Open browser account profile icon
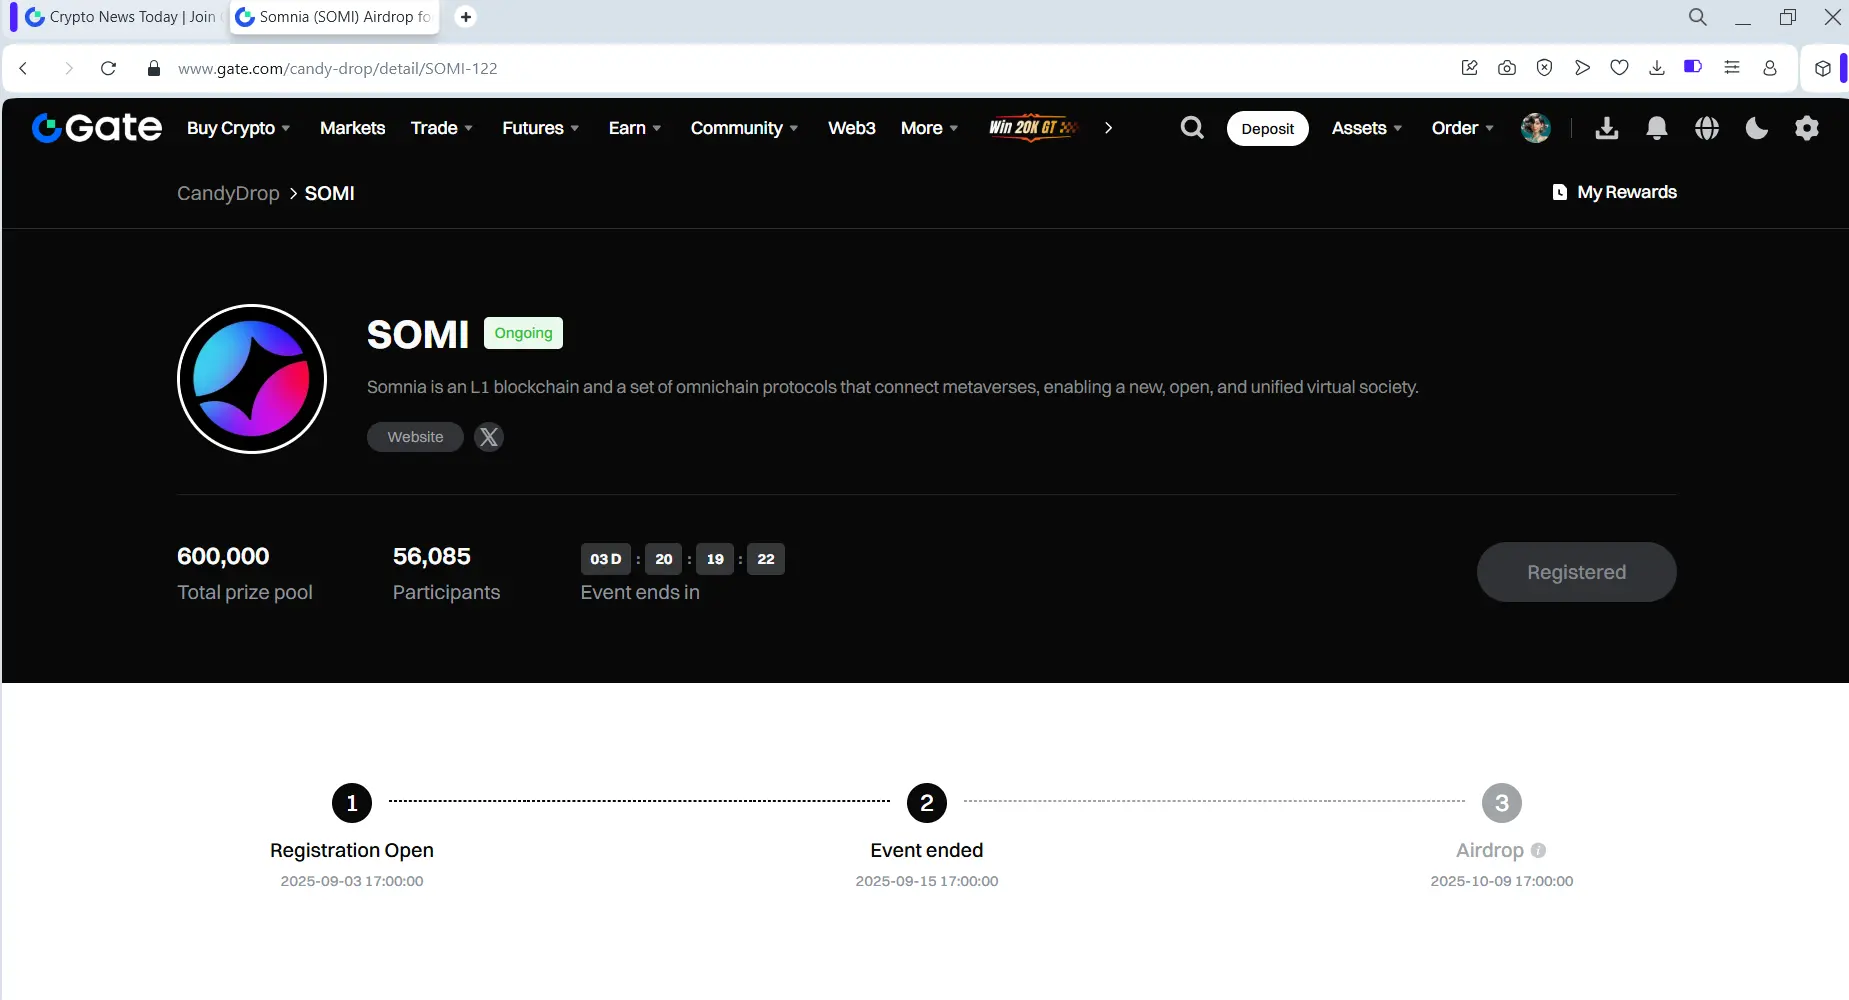The image size is (1849, 1000). pos(1770,68)
